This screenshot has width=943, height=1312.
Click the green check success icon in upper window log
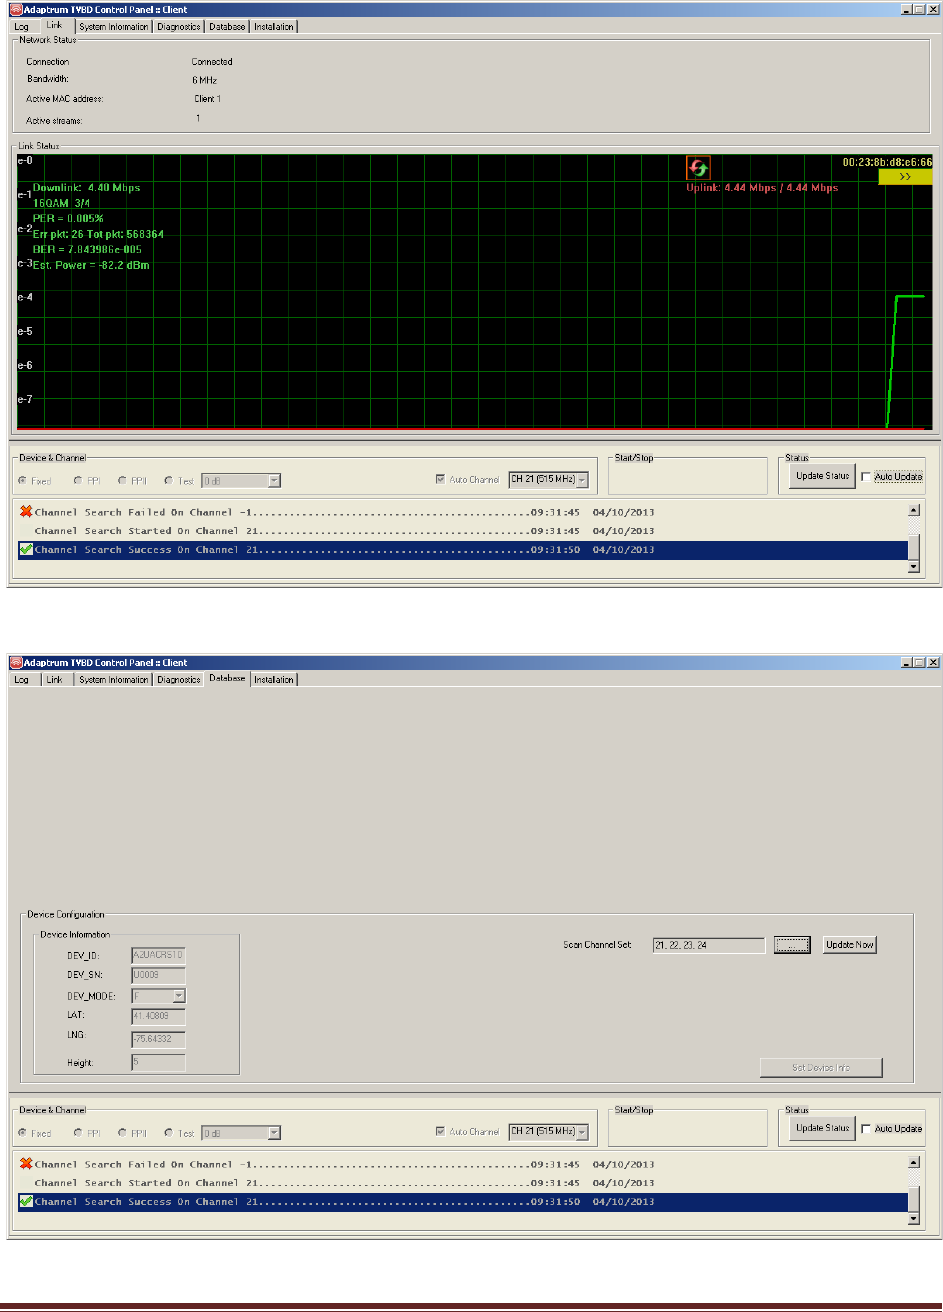pyautogui.click(x=26, y=550)
